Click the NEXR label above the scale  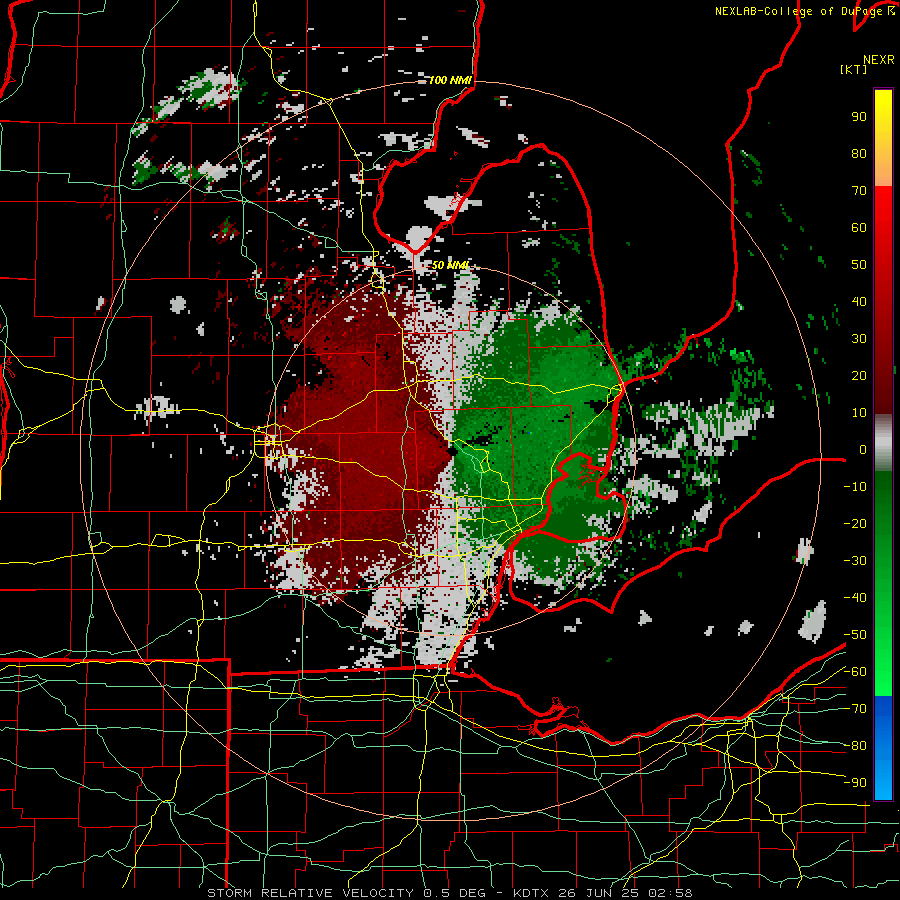click(x=878, y=60)
